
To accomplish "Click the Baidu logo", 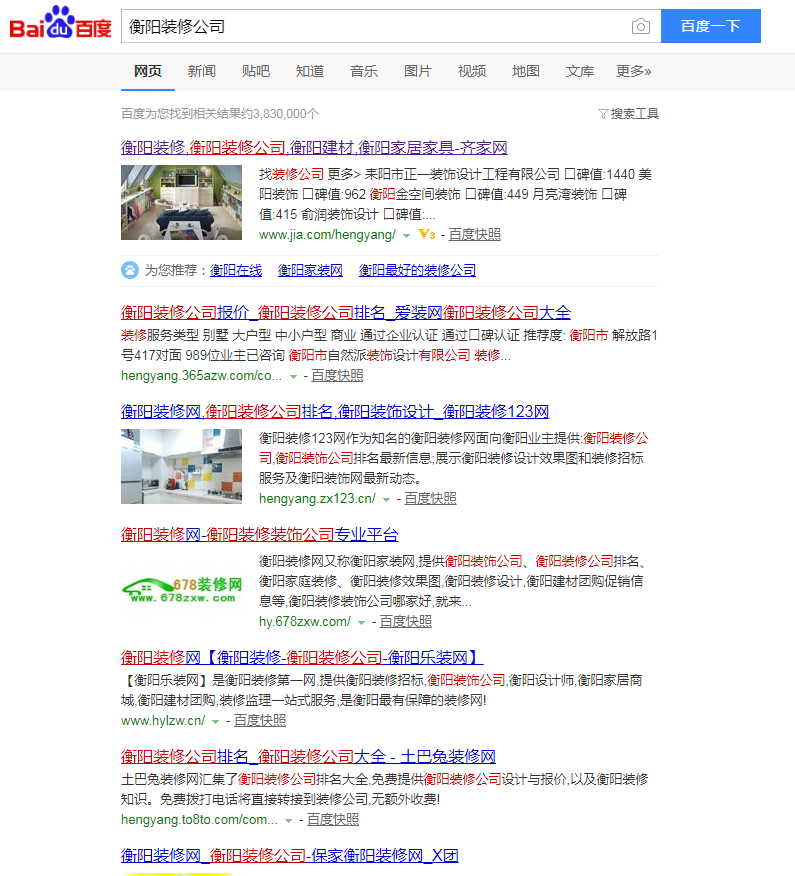I will click(x=61, y=24).
